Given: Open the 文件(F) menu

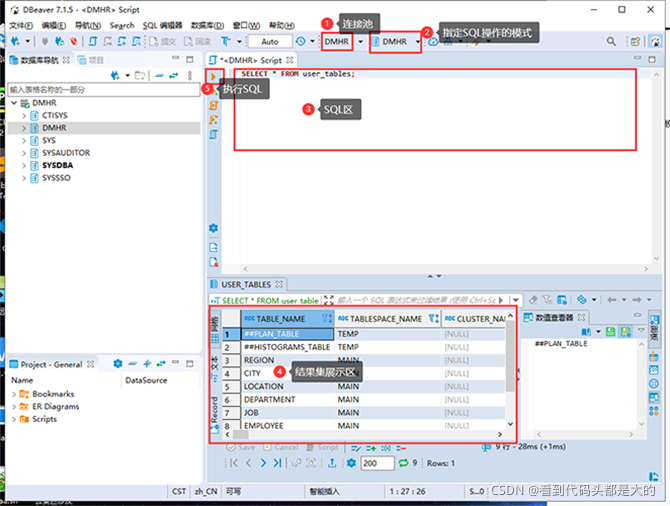Looking at the screenshot, I should coord(21,25).
